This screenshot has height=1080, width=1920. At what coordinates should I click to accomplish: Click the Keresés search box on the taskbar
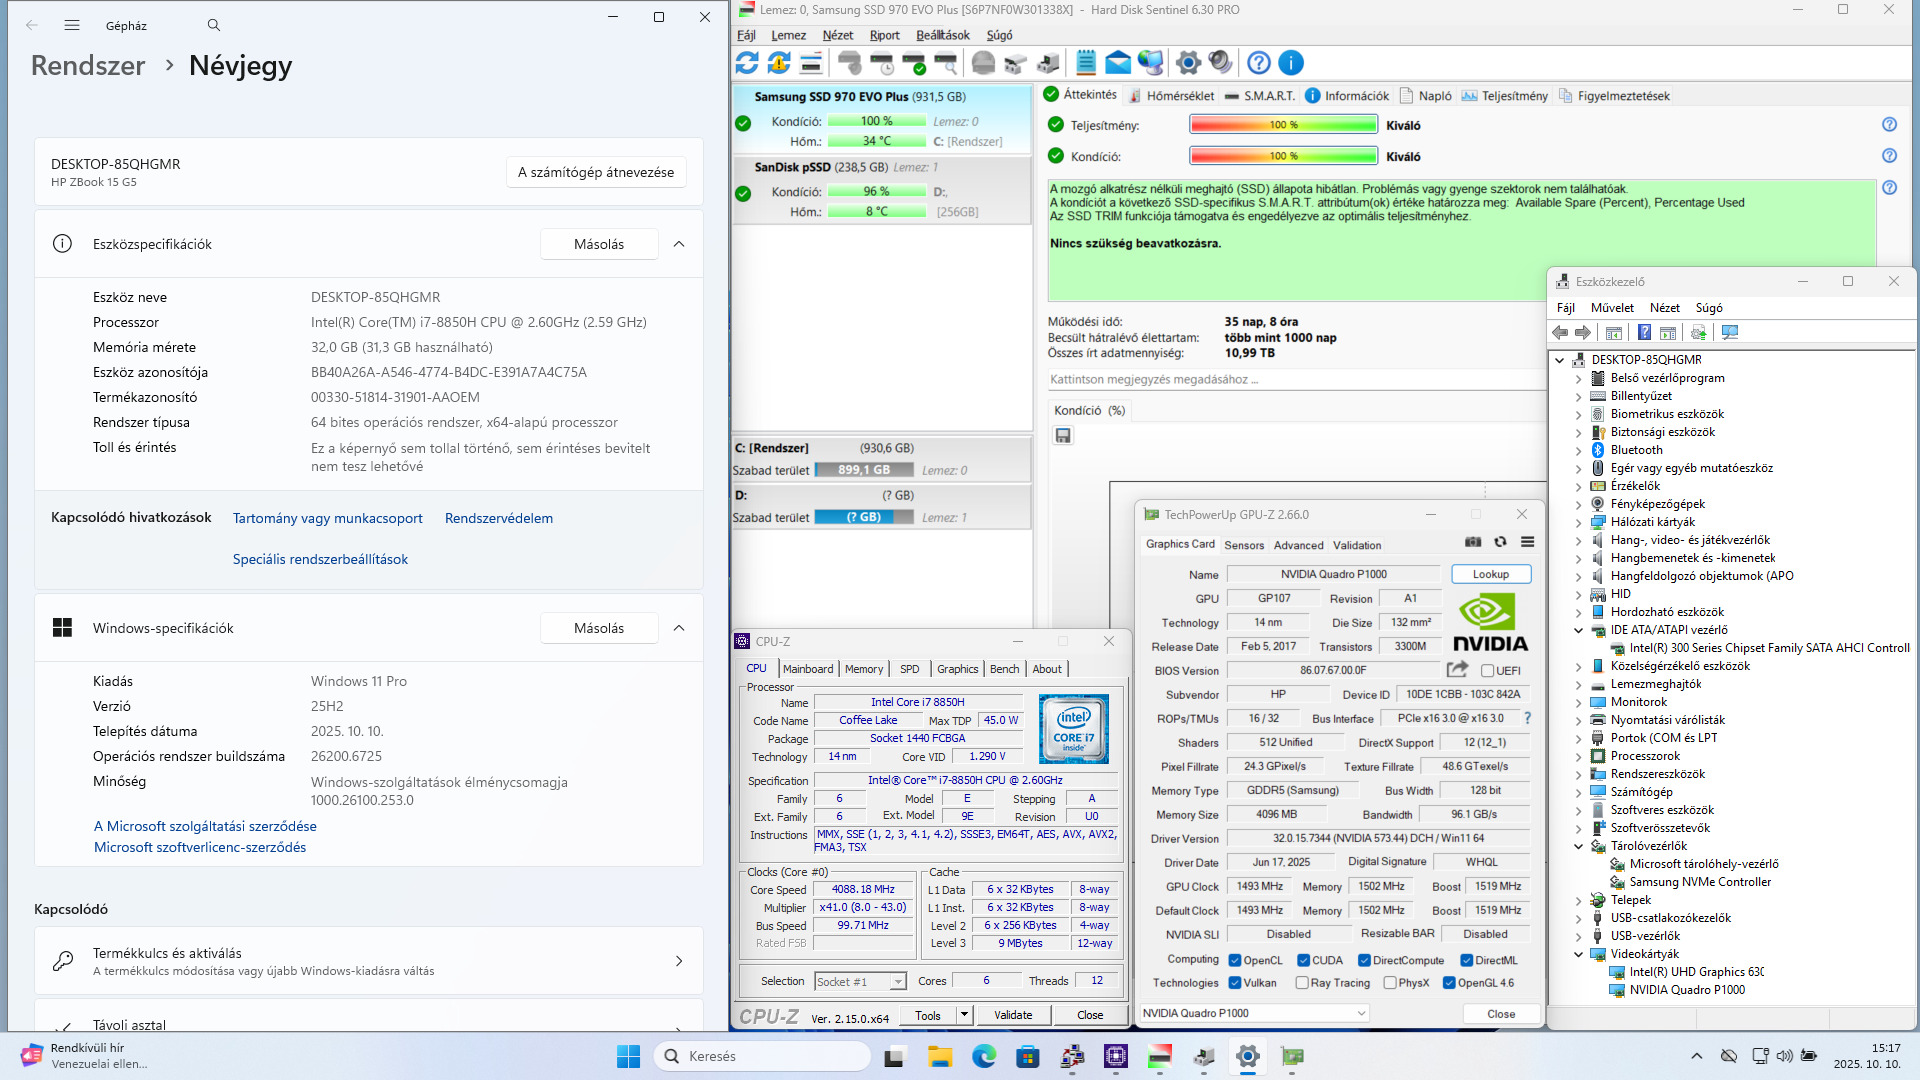point(763,1056)
